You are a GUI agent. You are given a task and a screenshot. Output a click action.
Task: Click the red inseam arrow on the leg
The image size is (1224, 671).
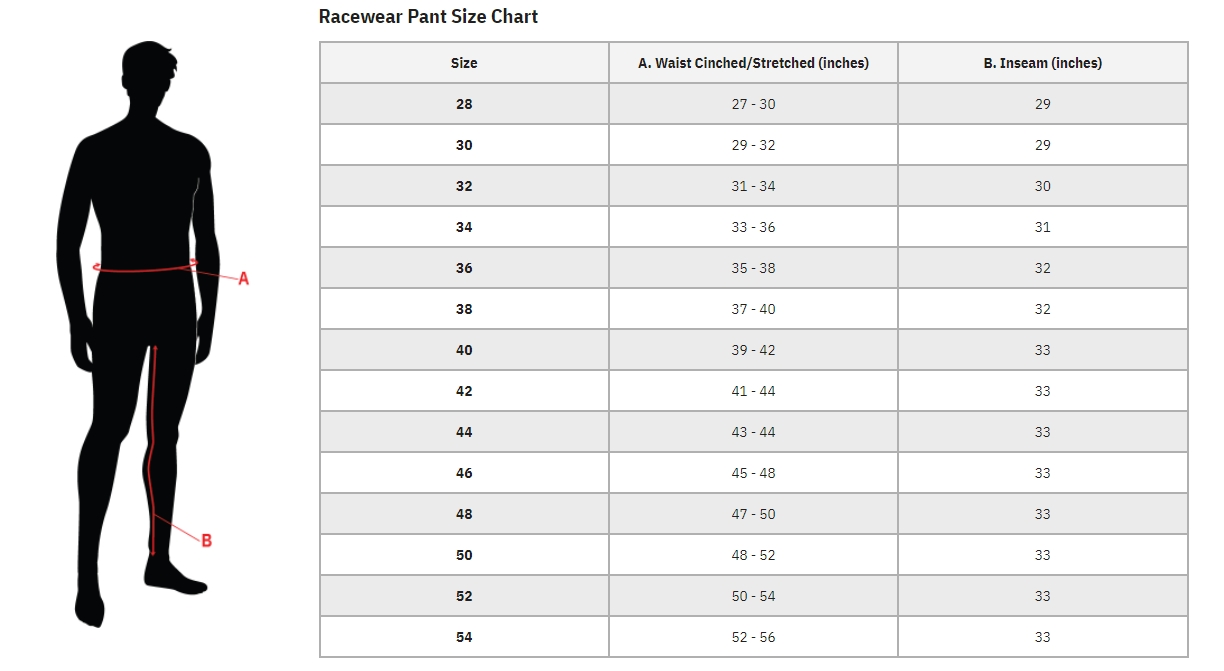point(153,450)
